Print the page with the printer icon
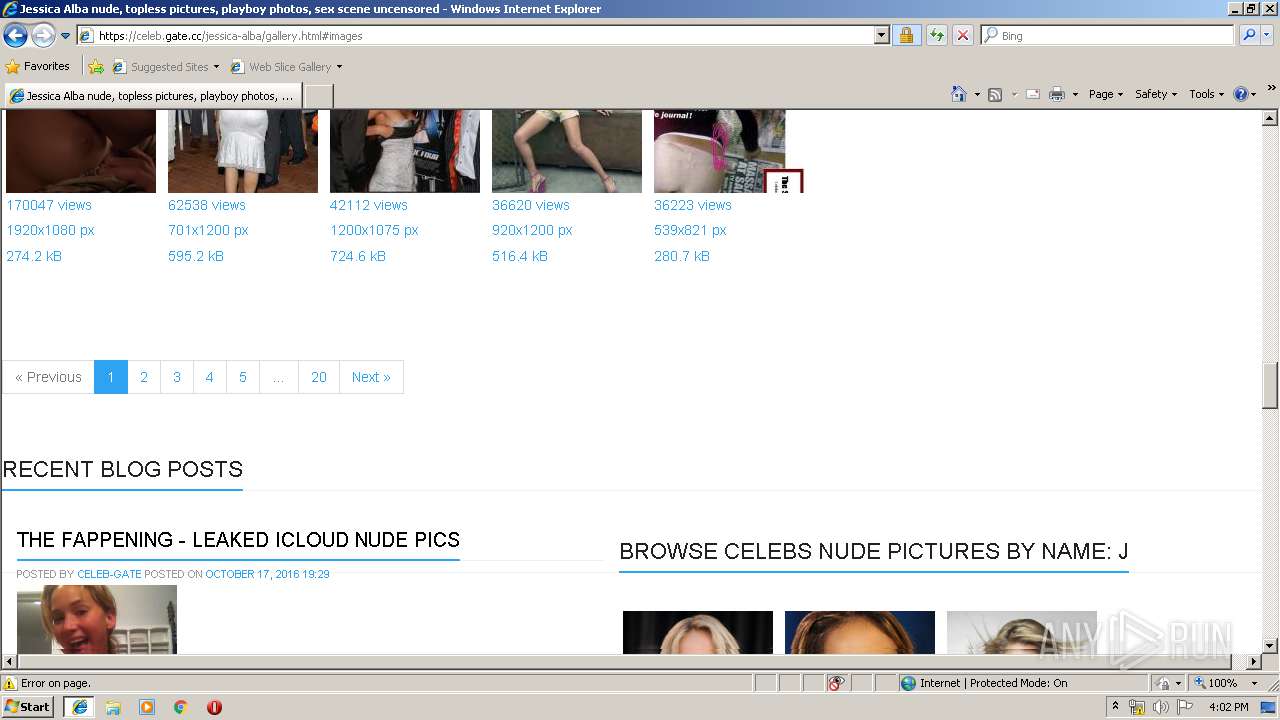Image resolution: width=1280 pixels, height=720 pixels. pos(1057,94)
